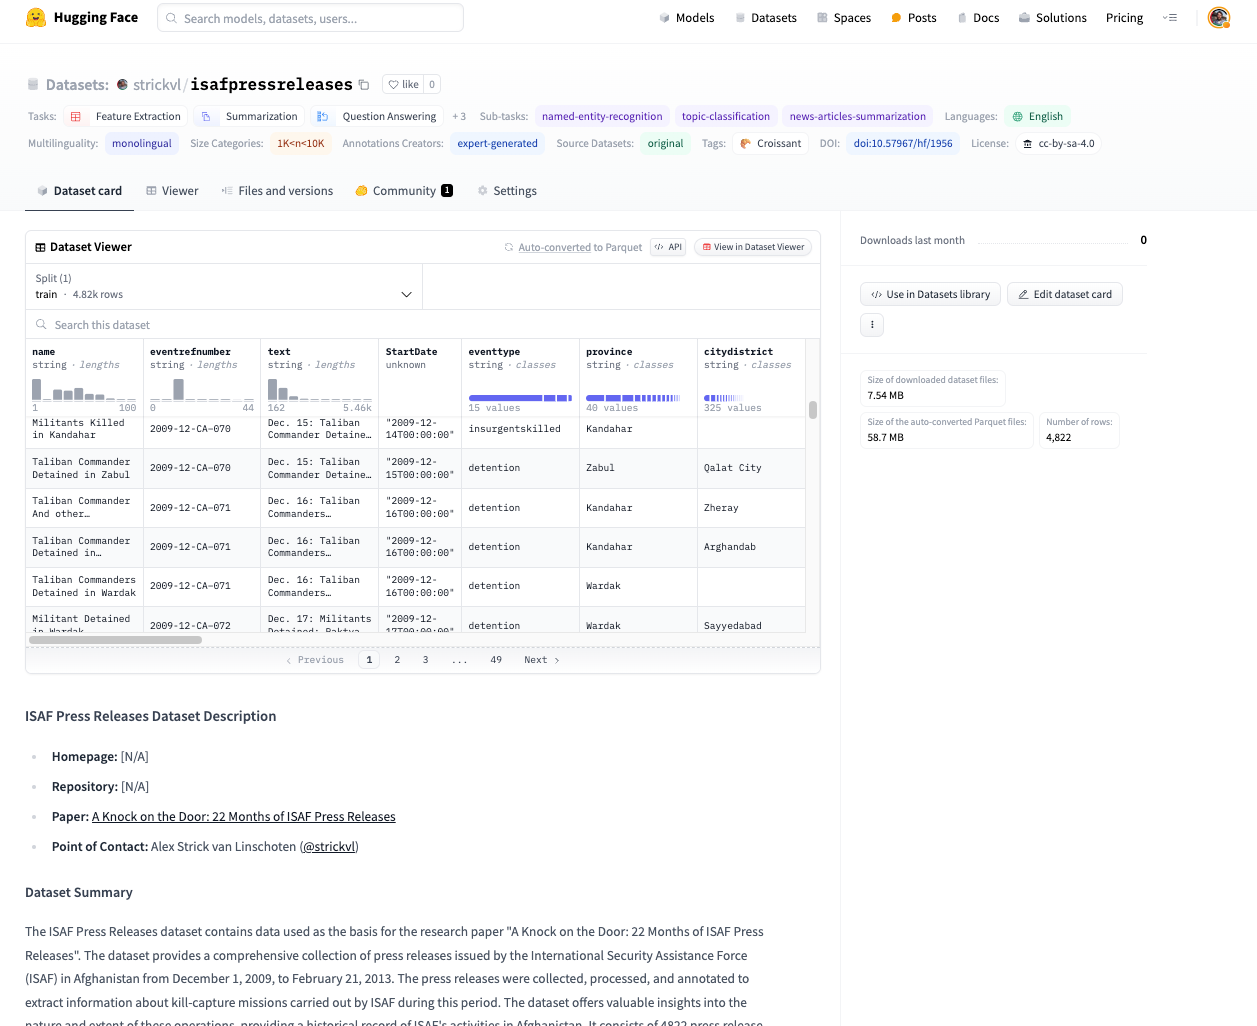Expand the +3 additional tasks
The image size is (1257, 1026).
click(459, 117)
